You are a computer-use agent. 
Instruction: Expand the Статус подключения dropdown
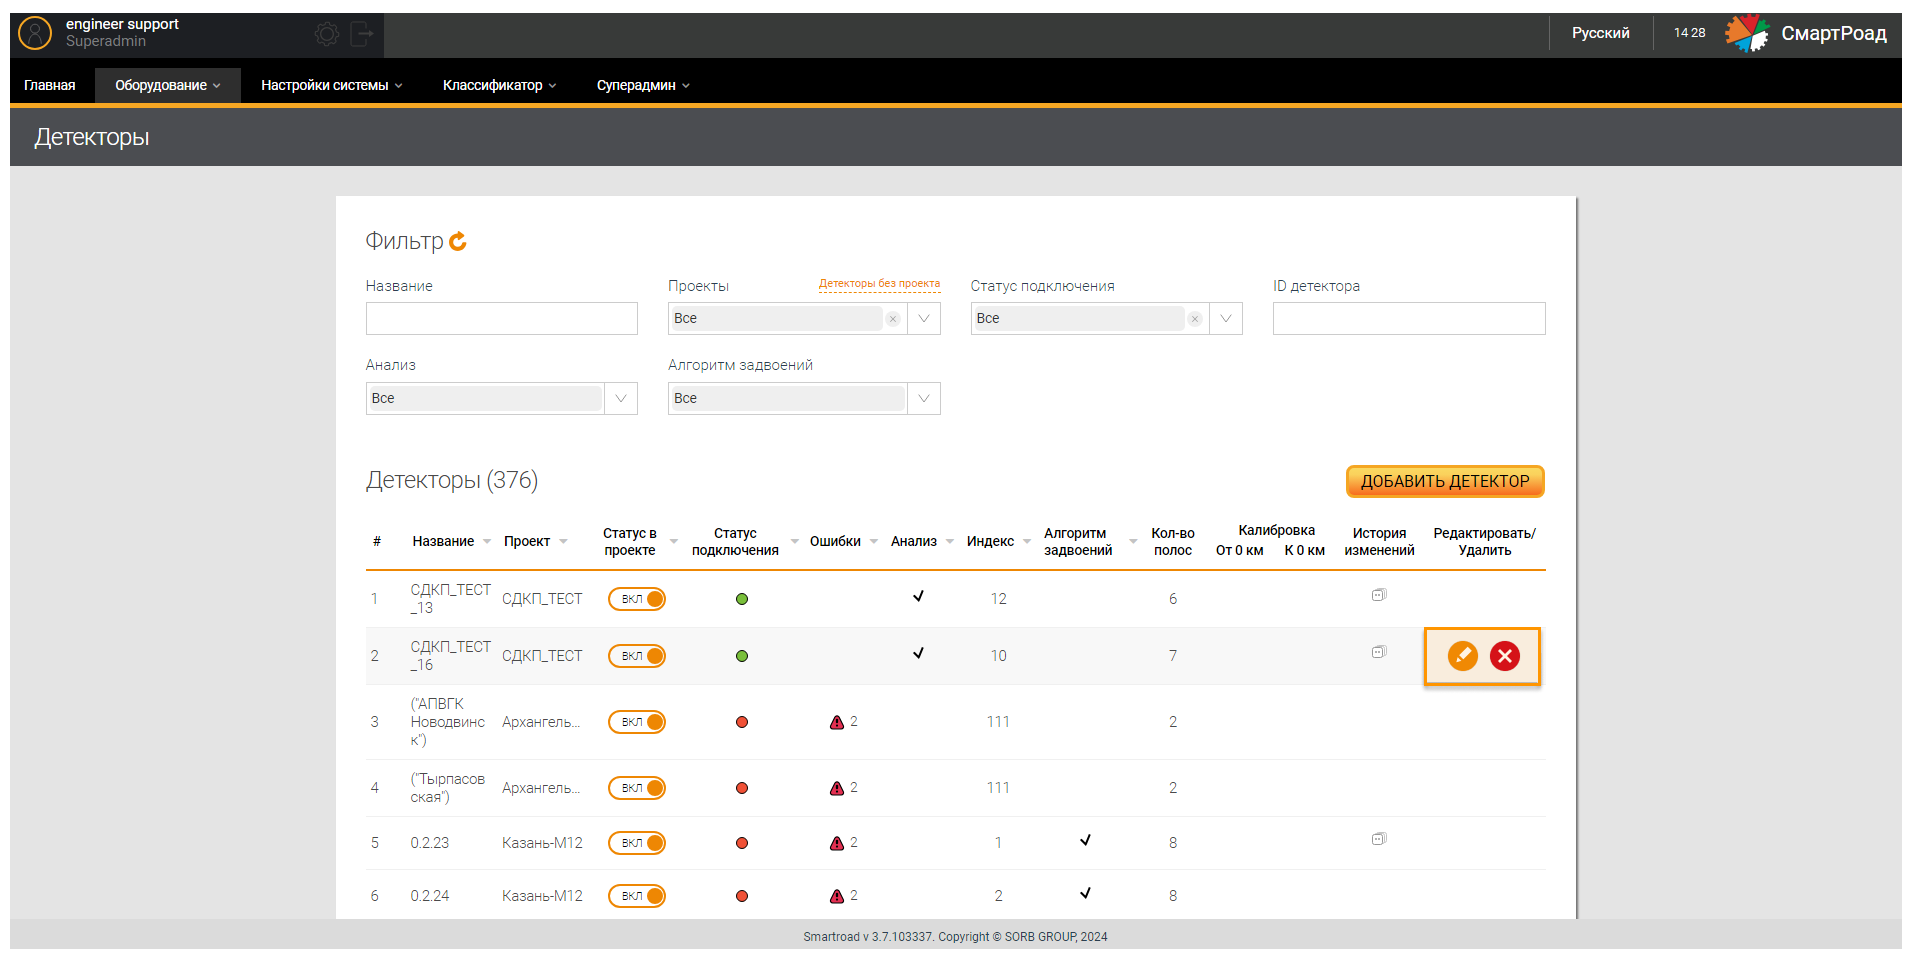[x=1226, y=319]
